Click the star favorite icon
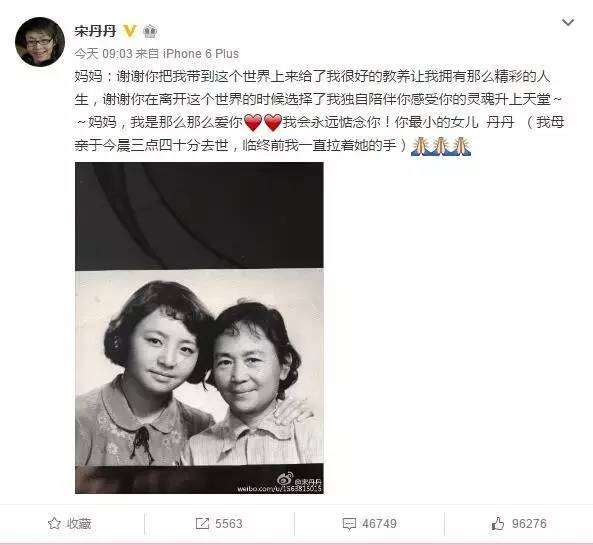The image size is (593, 545). tap(54, 523)
